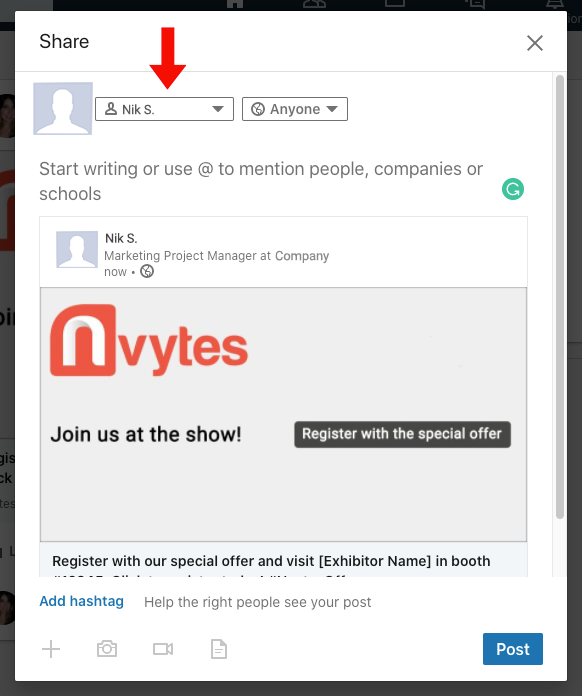Click the small avatar in post preview
This screenshot has width=582, height=696.
tap(77, 249)
